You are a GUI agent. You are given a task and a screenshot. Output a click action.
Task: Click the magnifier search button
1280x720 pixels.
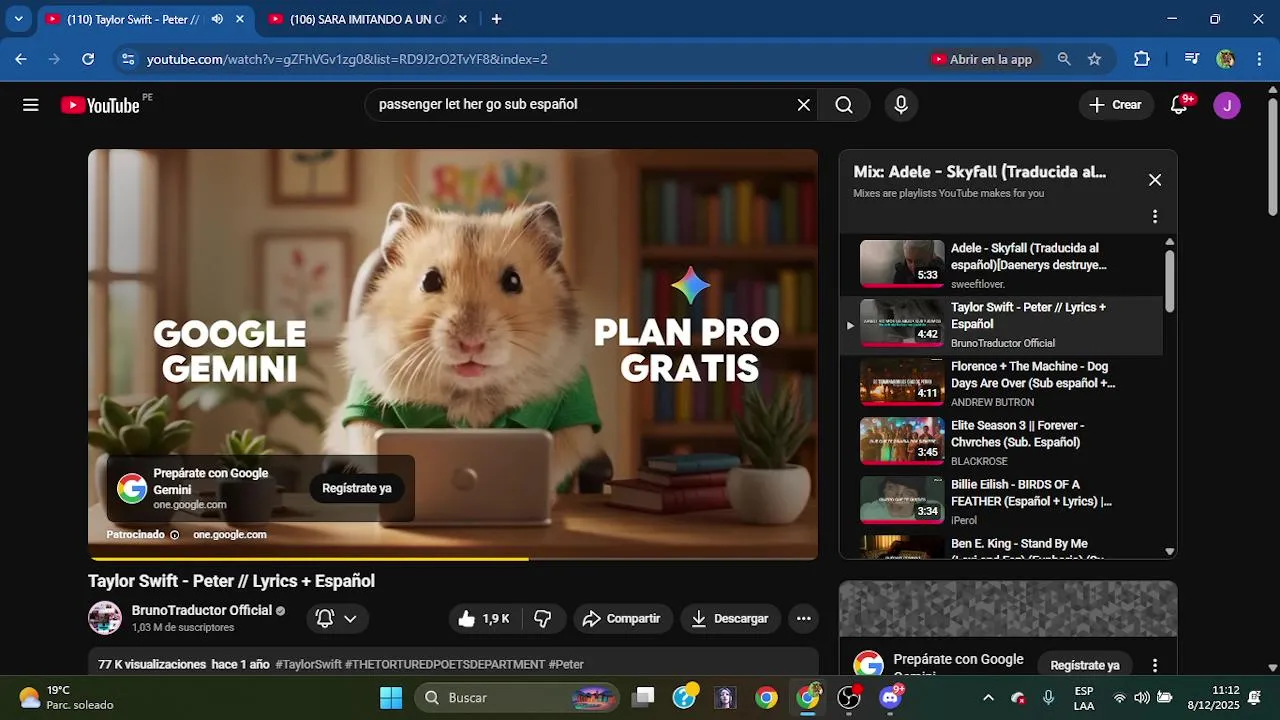coord(844,105)
